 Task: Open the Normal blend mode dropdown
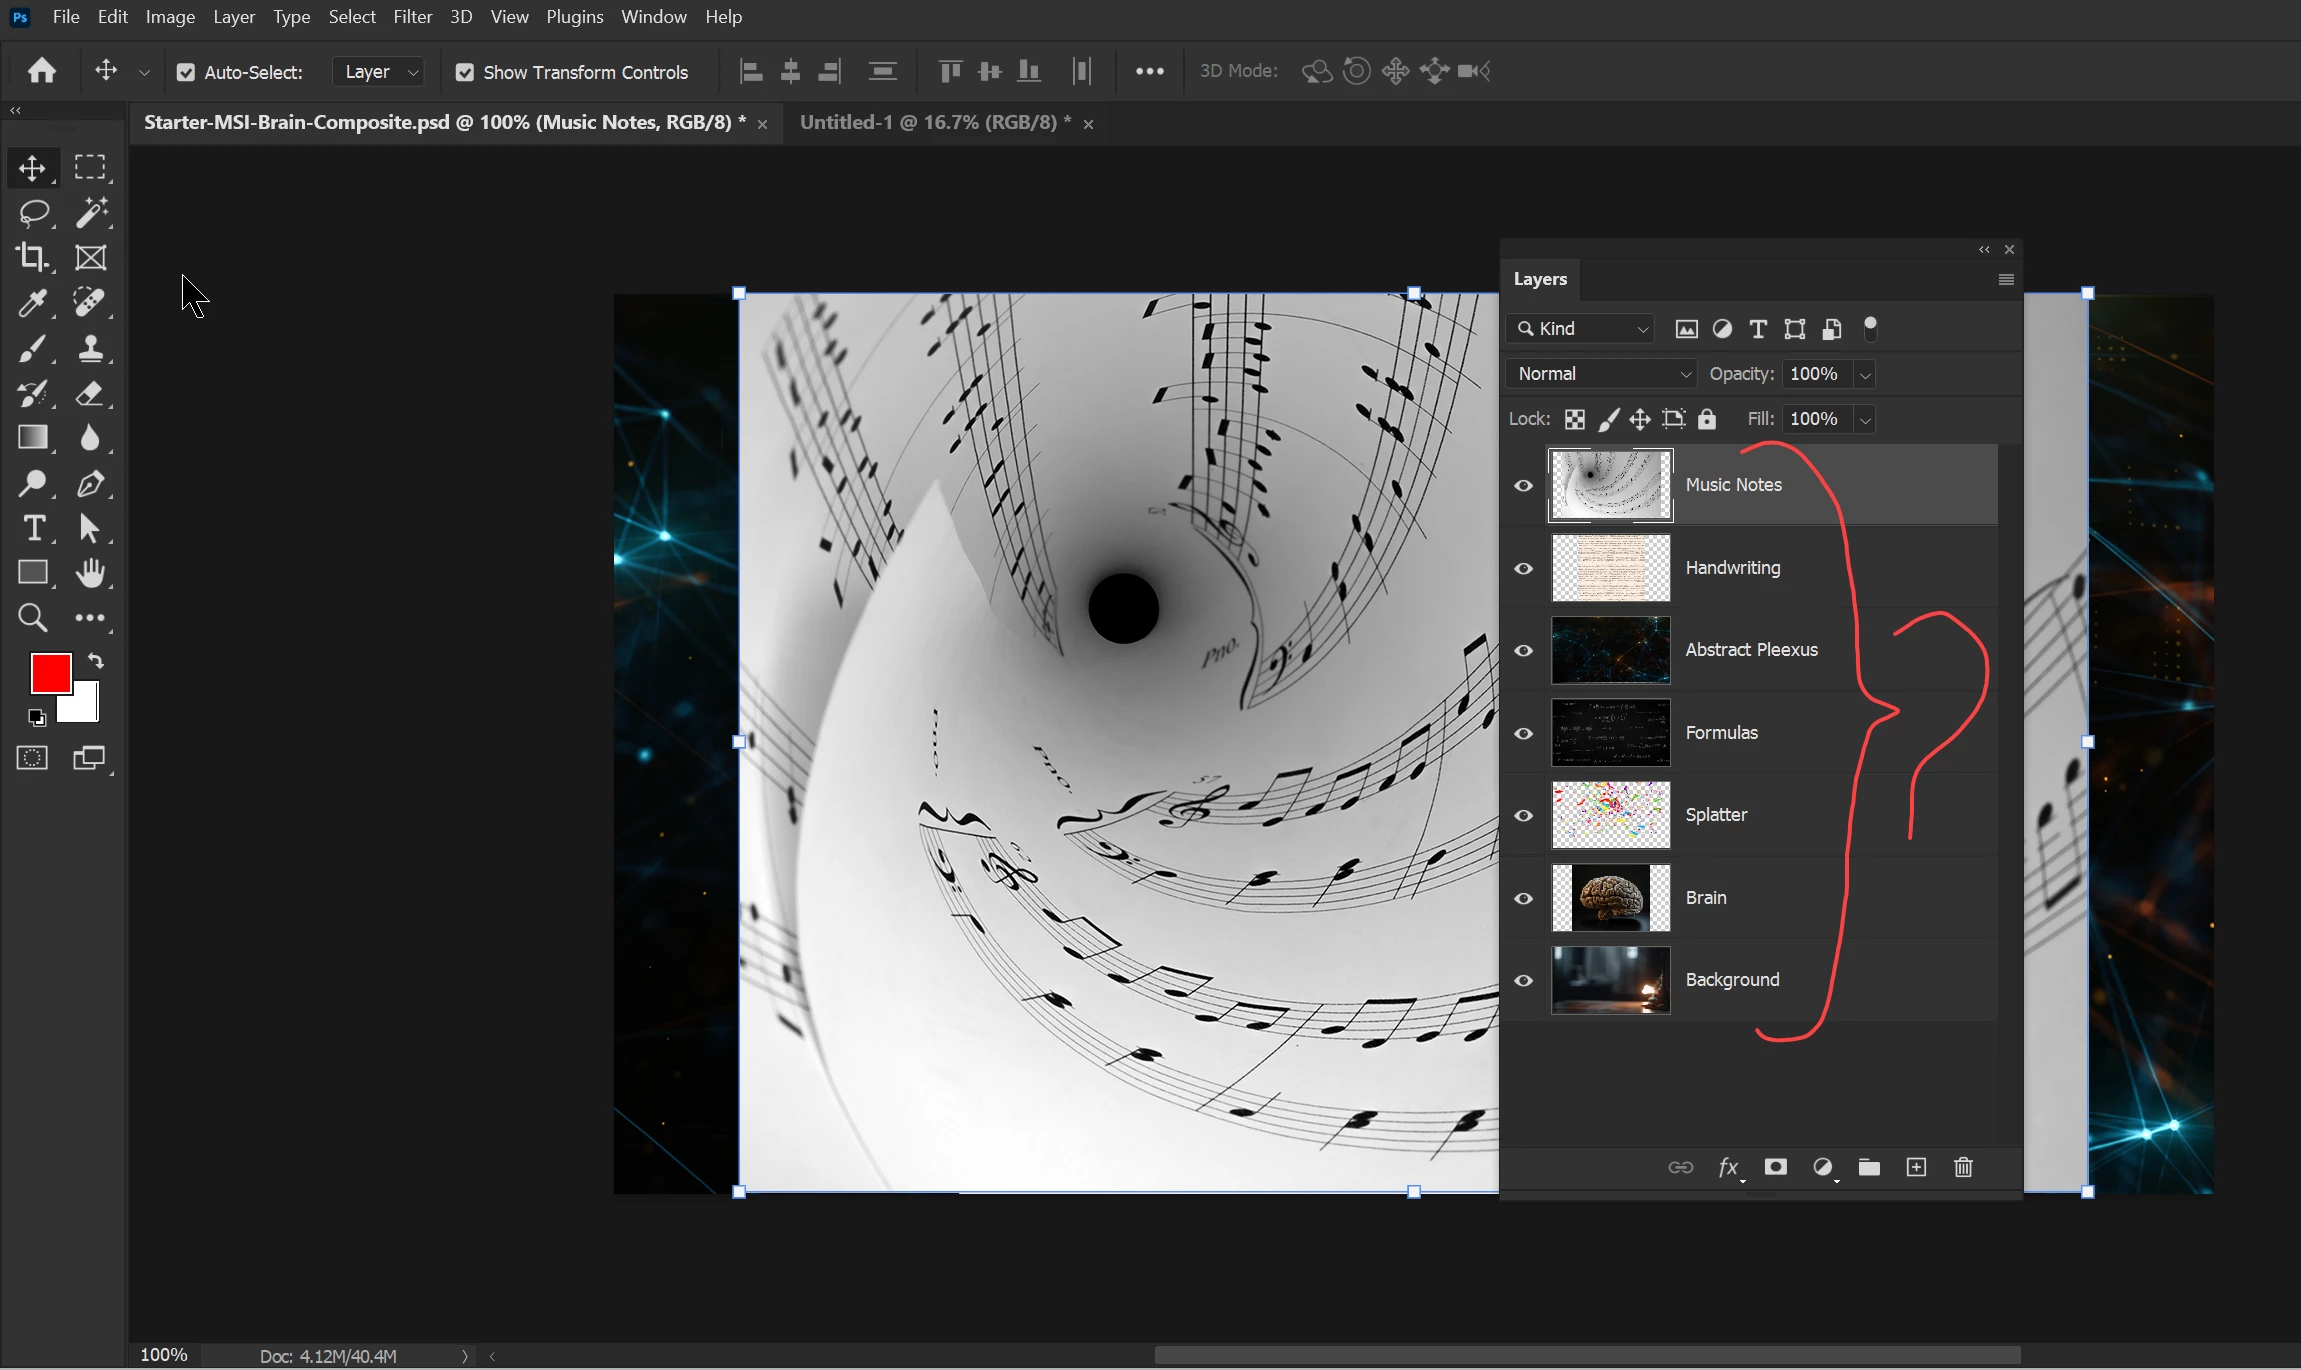[x=1601, y=374]
